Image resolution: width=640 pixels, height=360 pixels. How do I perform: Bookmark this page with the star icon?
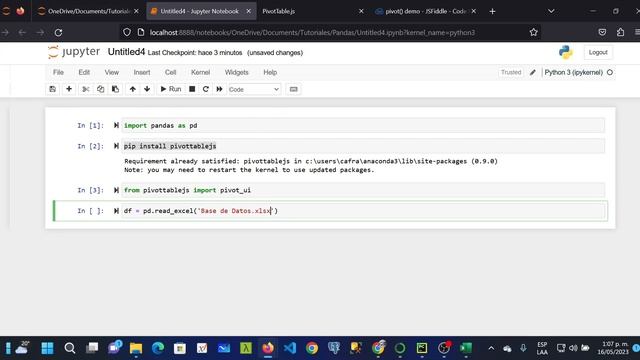tap(533, 32)
